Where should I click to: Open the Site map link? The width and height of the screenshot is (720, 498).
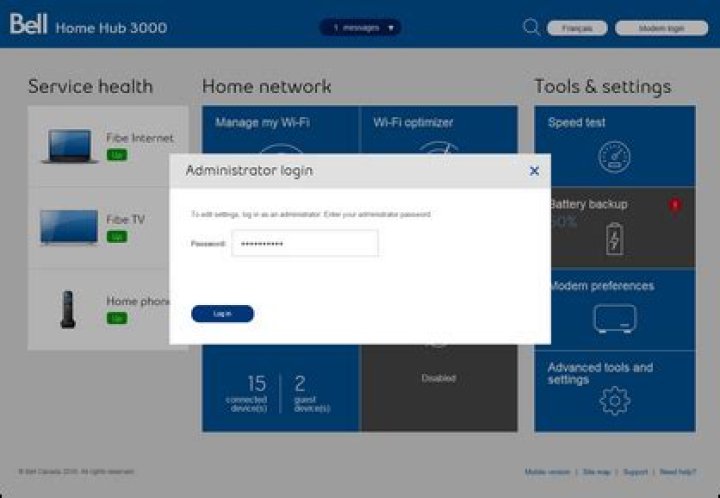click(596, 472)
